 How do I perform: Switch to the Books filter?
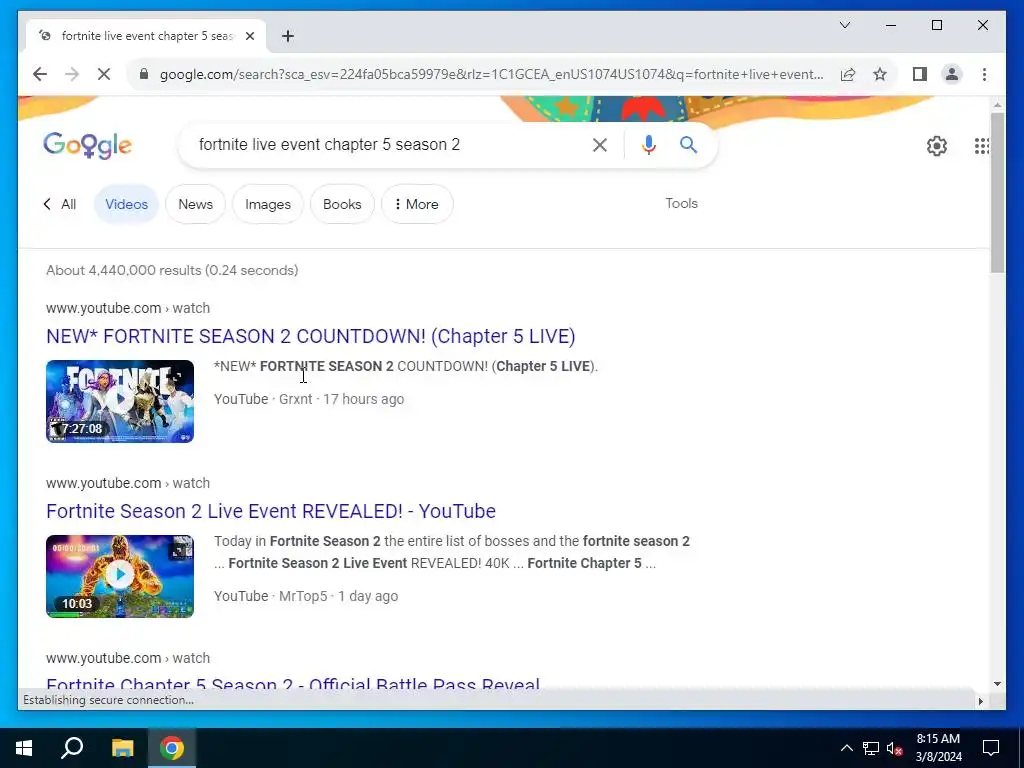[342, 204]
